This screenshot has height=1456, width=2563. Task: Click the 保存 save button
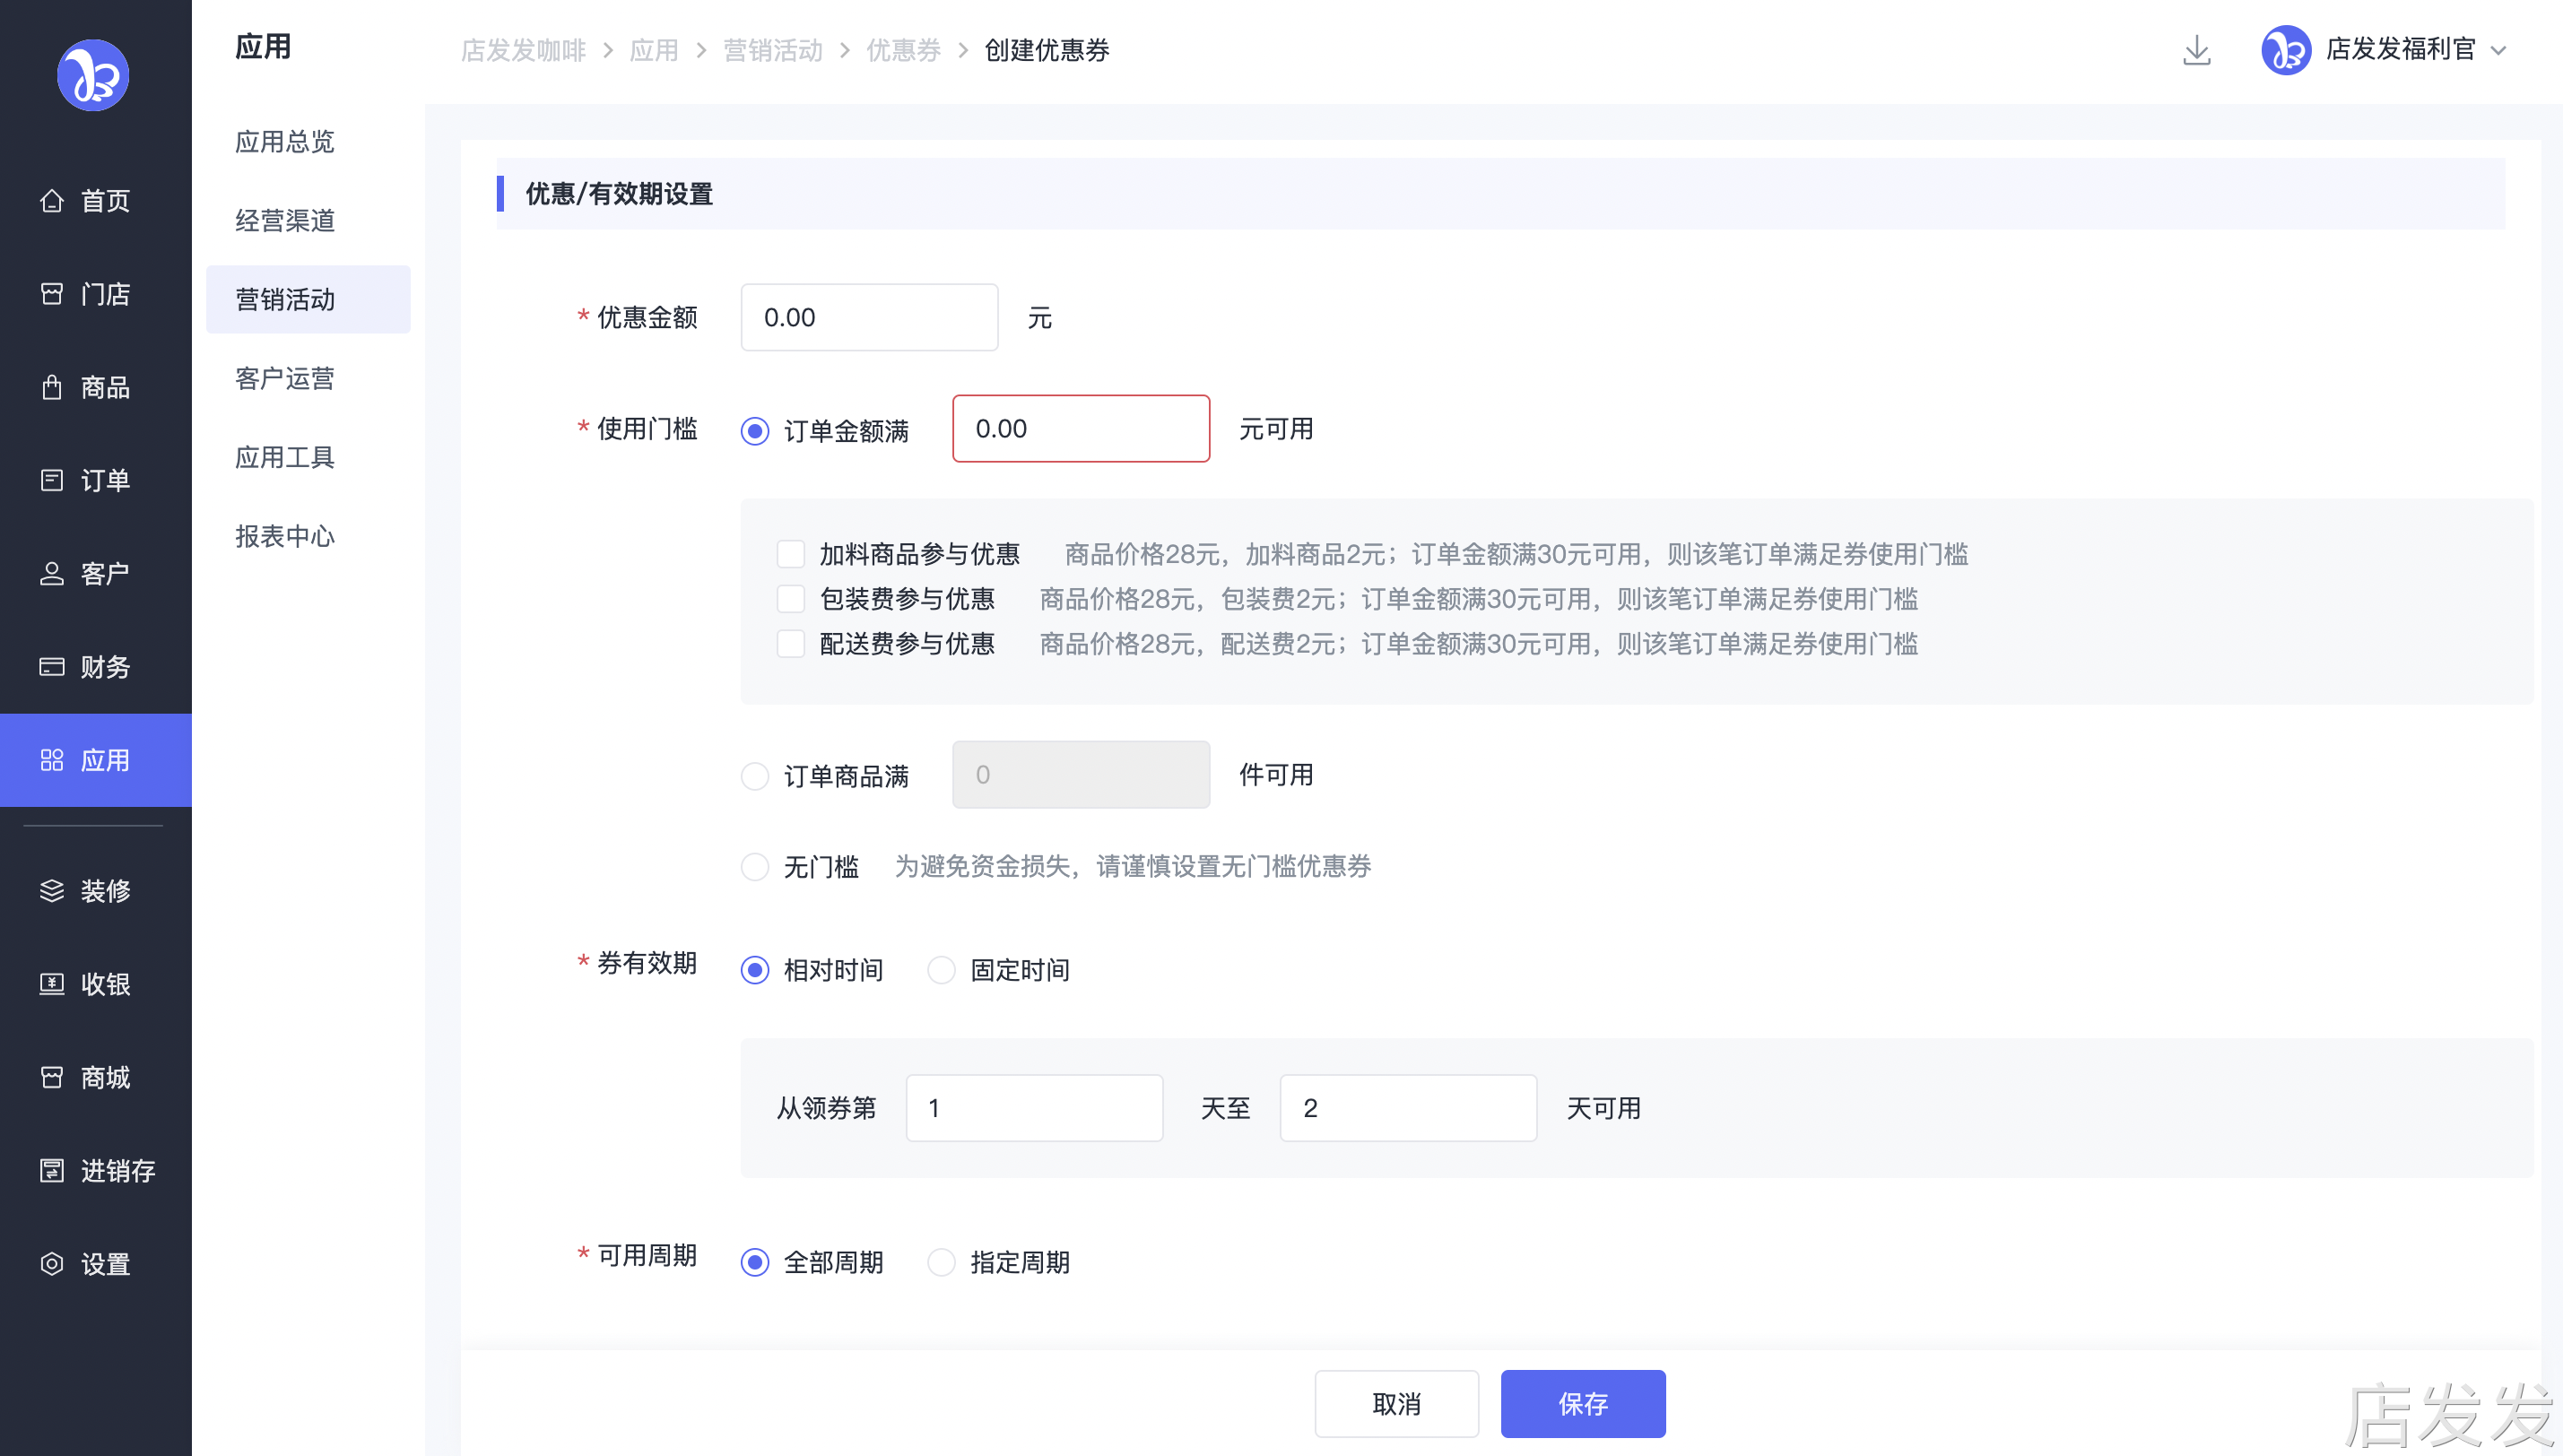1582,1404
